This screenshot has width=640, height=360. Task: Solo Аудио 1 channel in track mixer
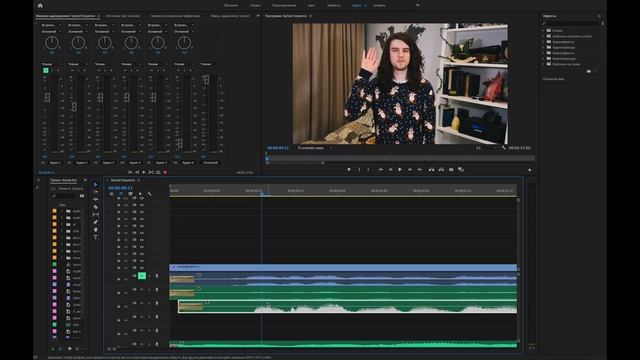tap(52, 71)
